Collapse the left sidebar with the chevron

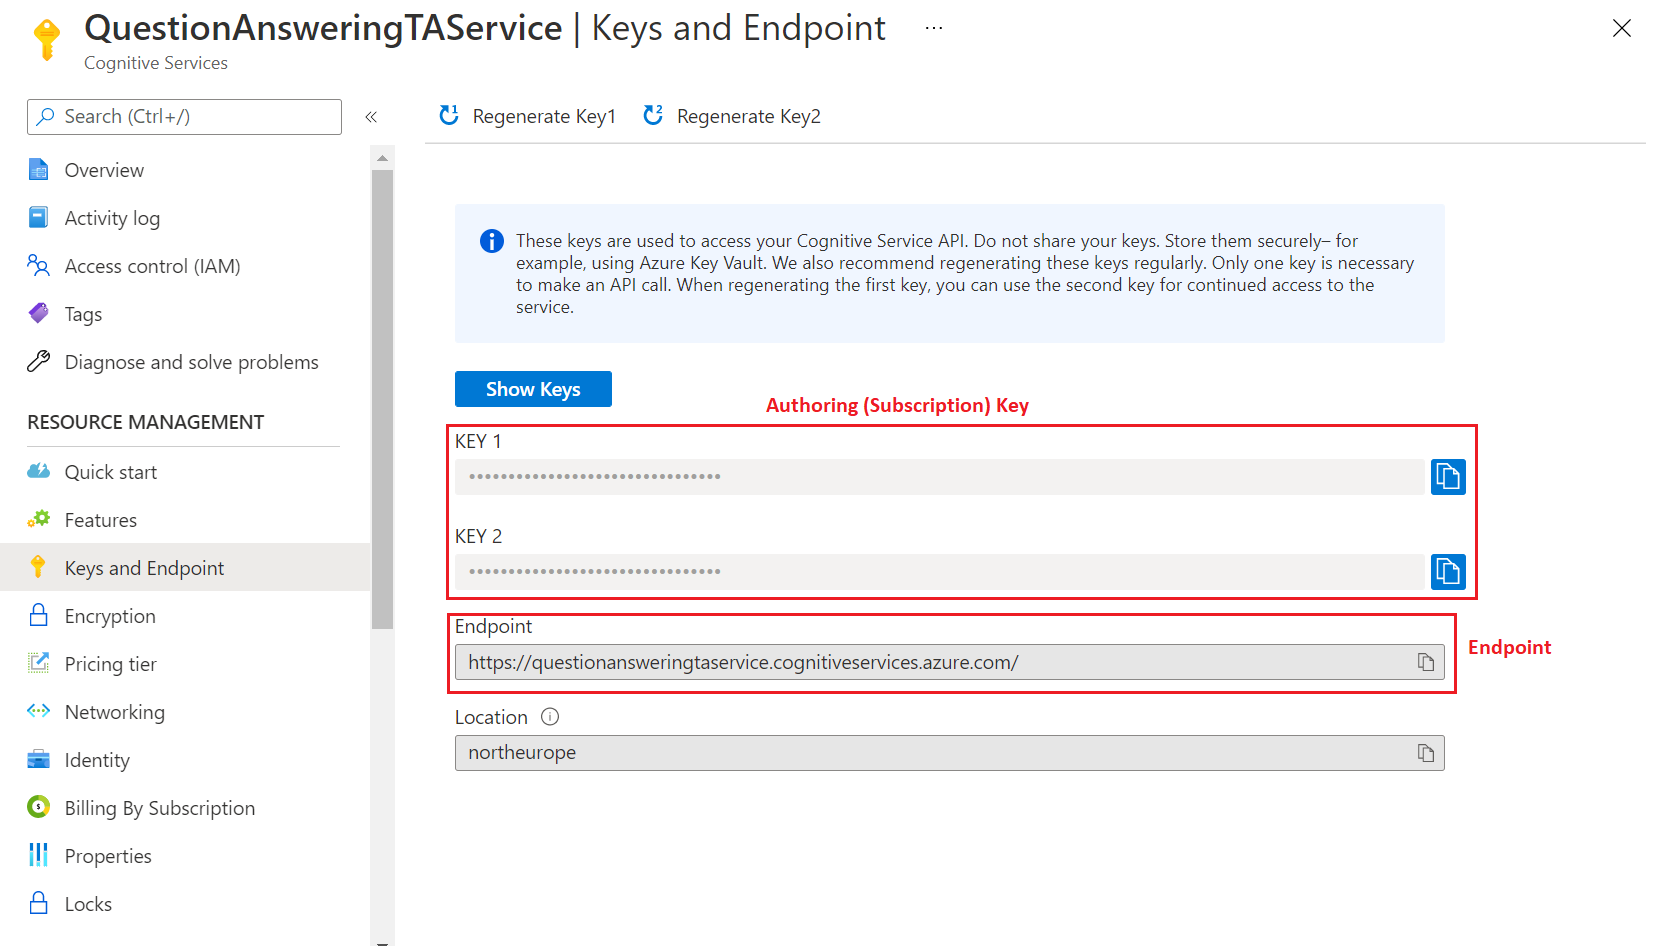click(371, 116)
